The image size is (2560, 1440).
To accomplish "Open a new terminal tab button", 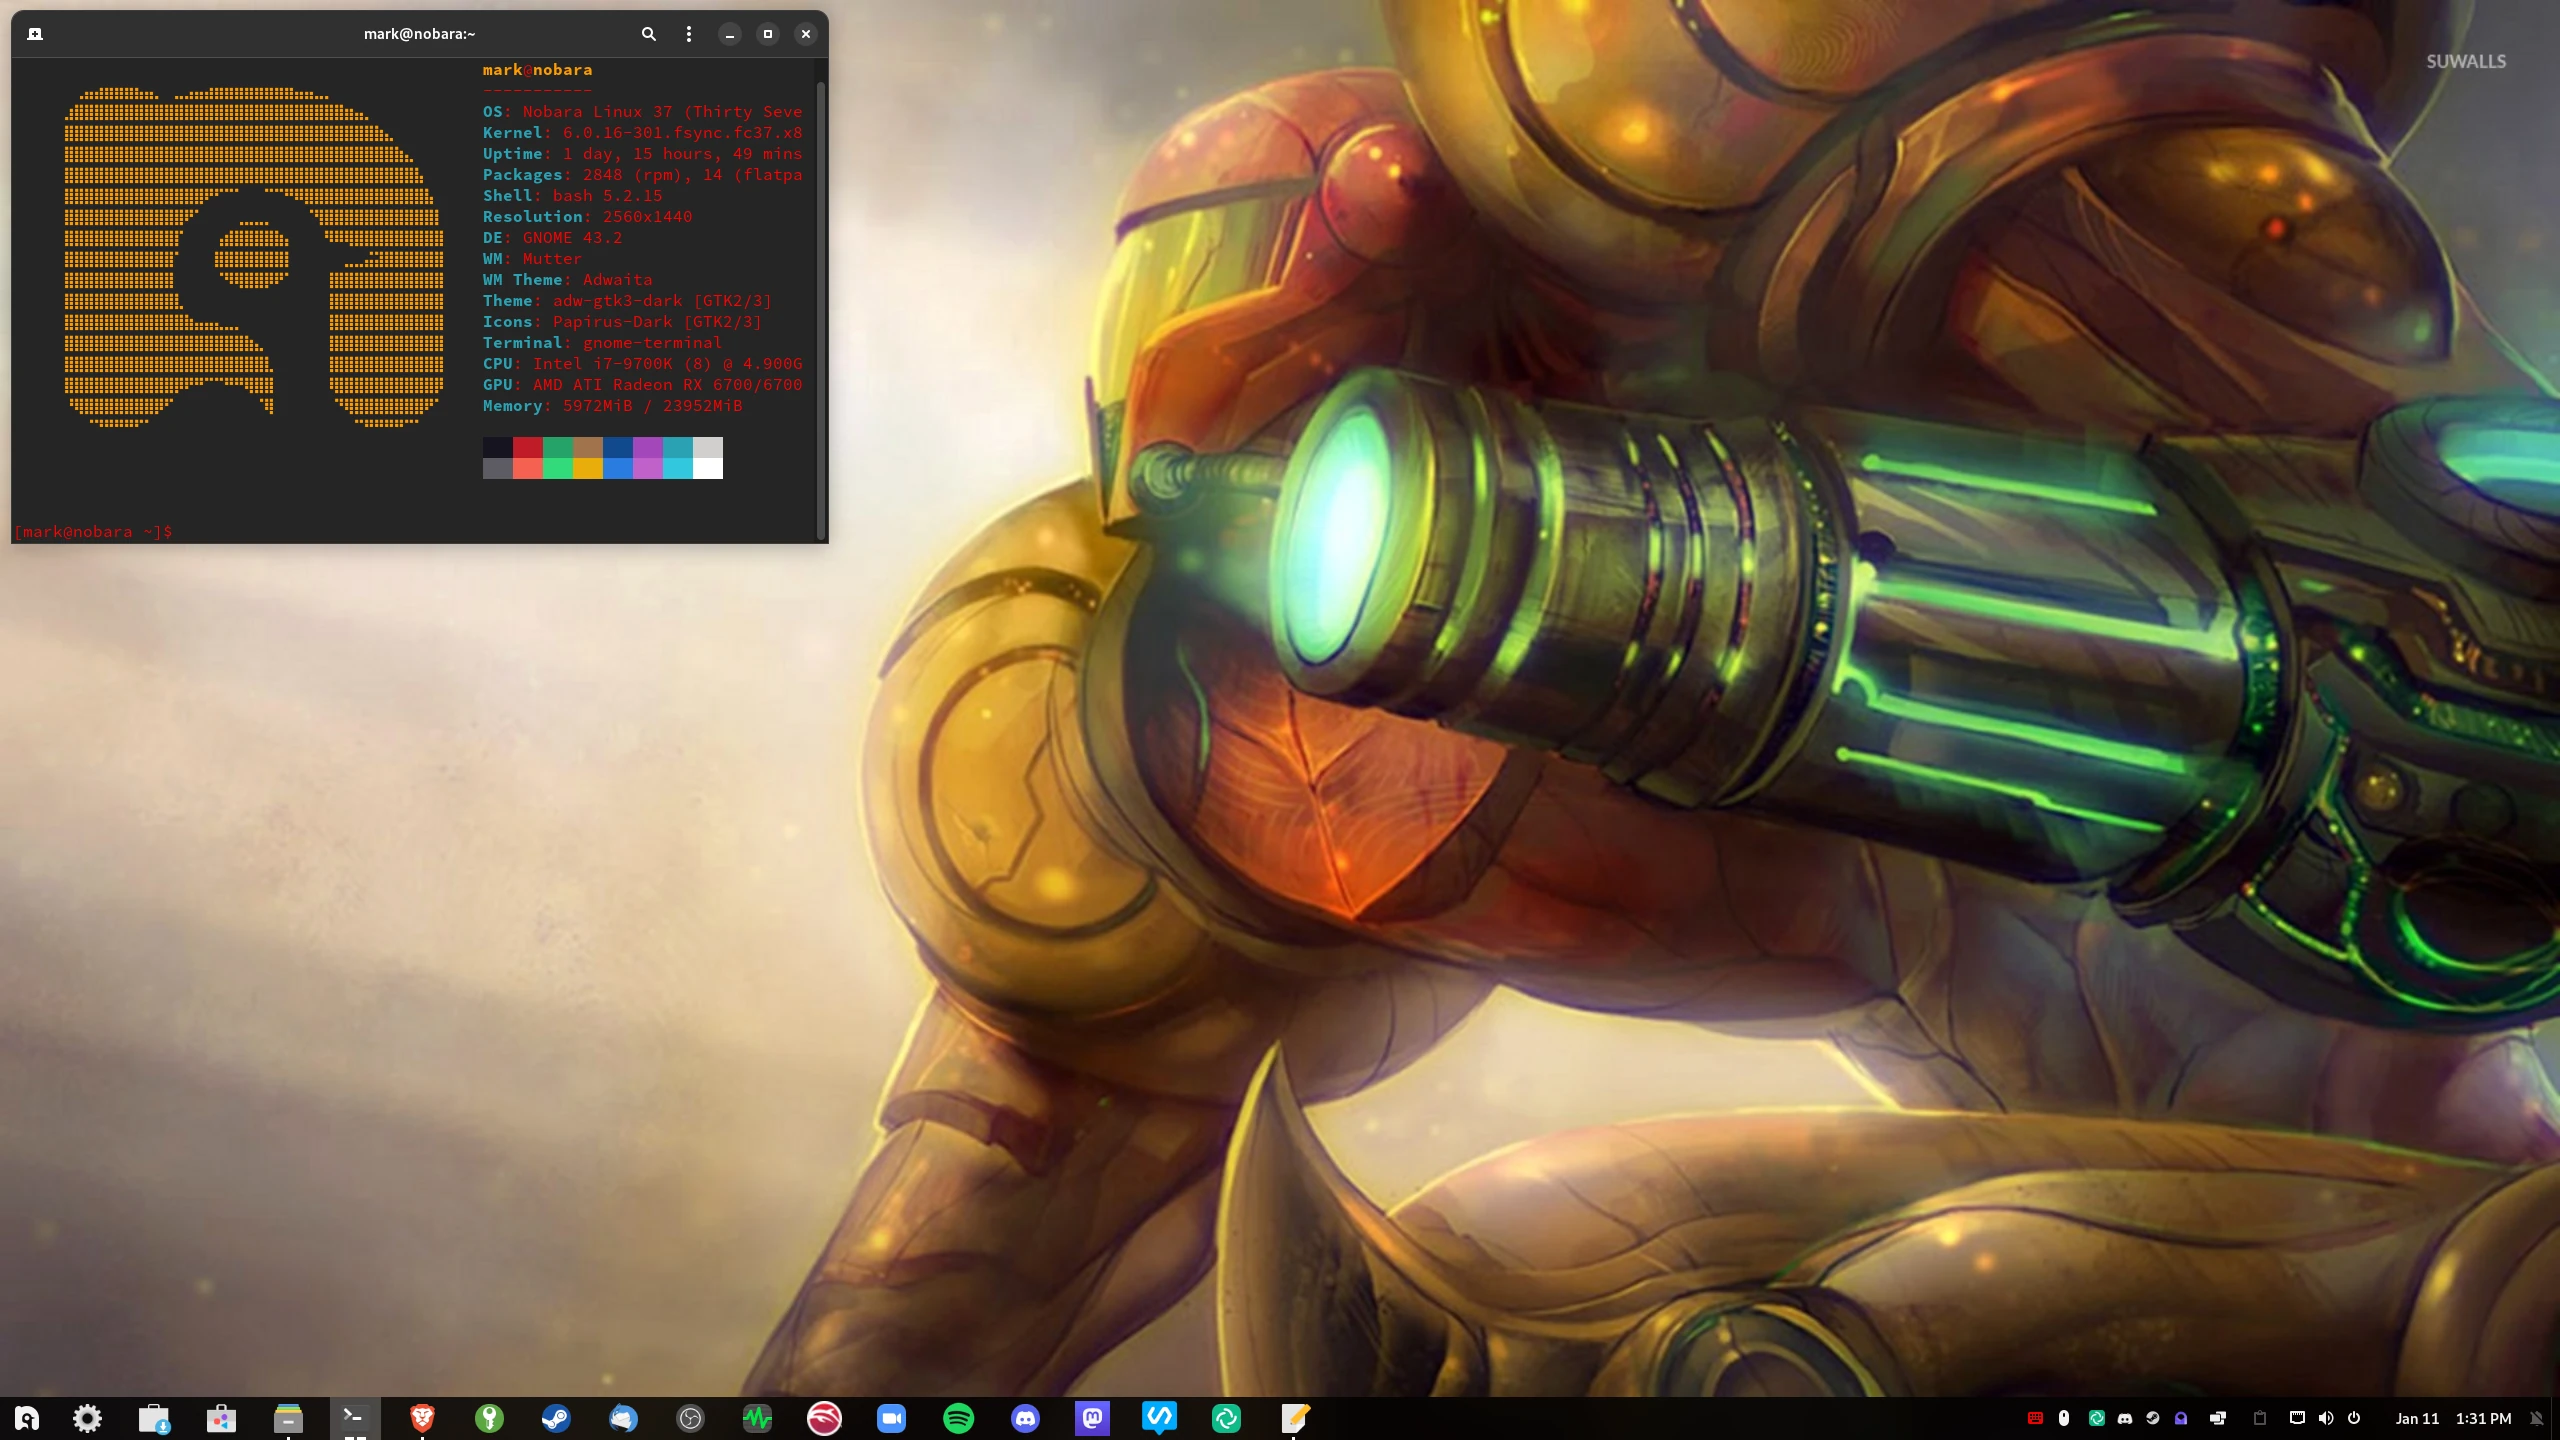I will coord(35,34).
